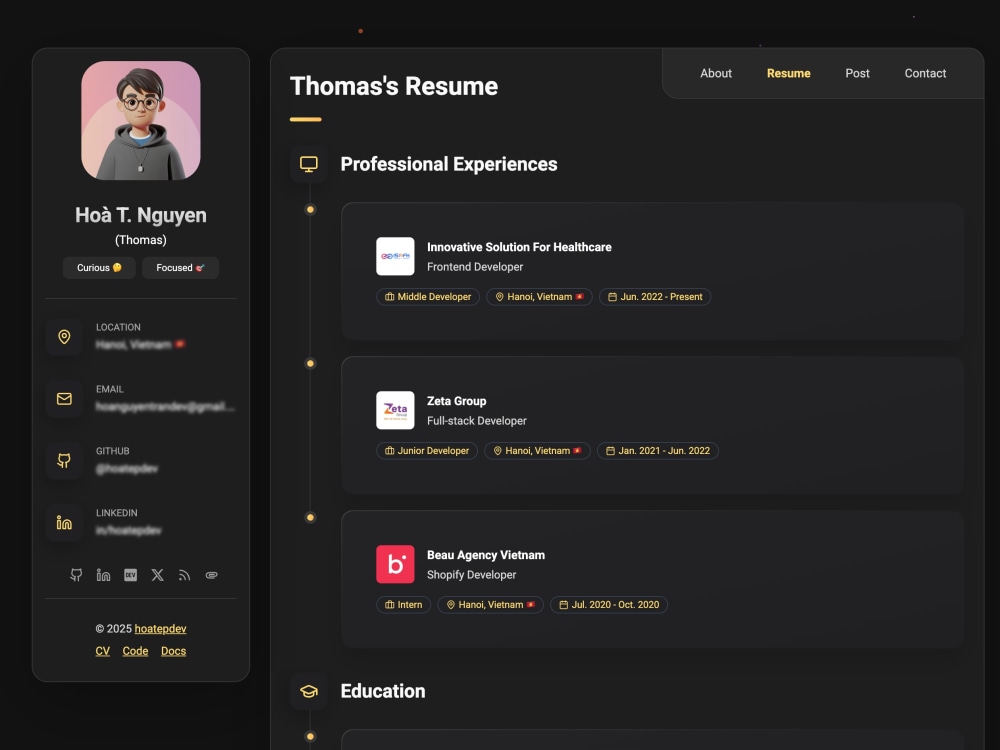
Task: Click the avatar profile picture
Action: pyautogui.click(x=141, y=121)
